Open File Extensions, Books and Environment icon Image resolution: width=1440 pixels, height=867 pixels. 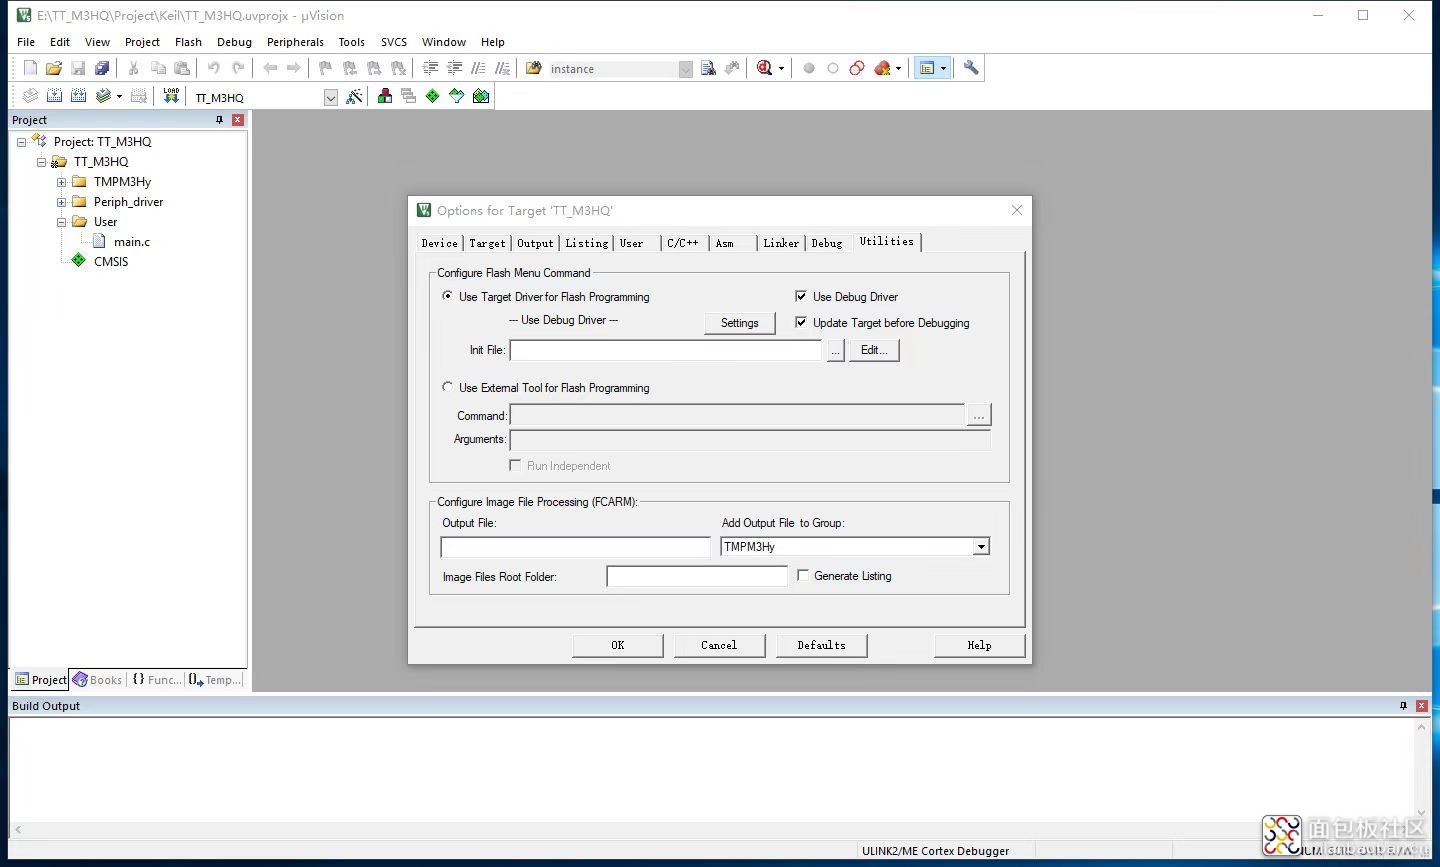point(384,96)
